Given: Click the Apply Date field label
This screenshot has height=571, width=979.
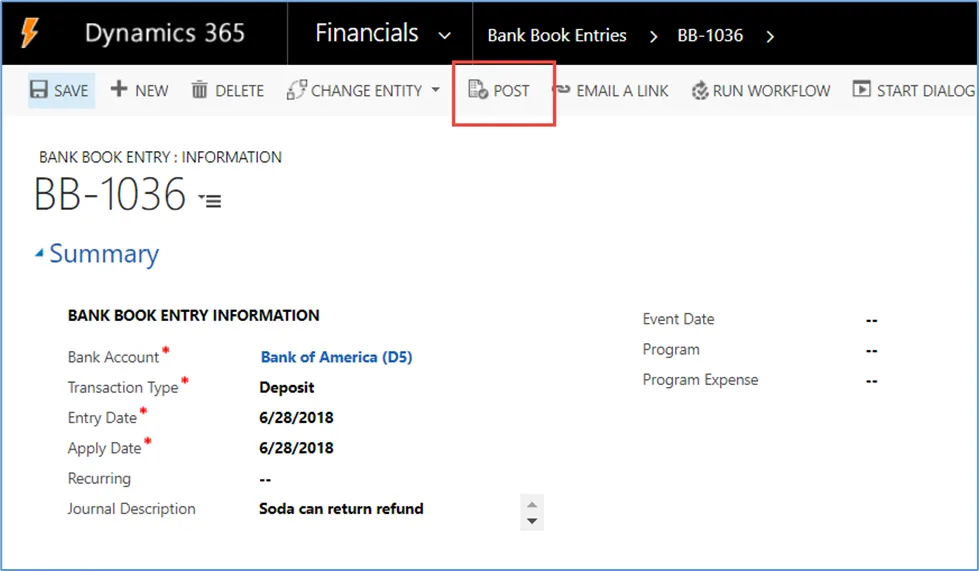Looking at the screenshot, I should (x=105, y=448).
